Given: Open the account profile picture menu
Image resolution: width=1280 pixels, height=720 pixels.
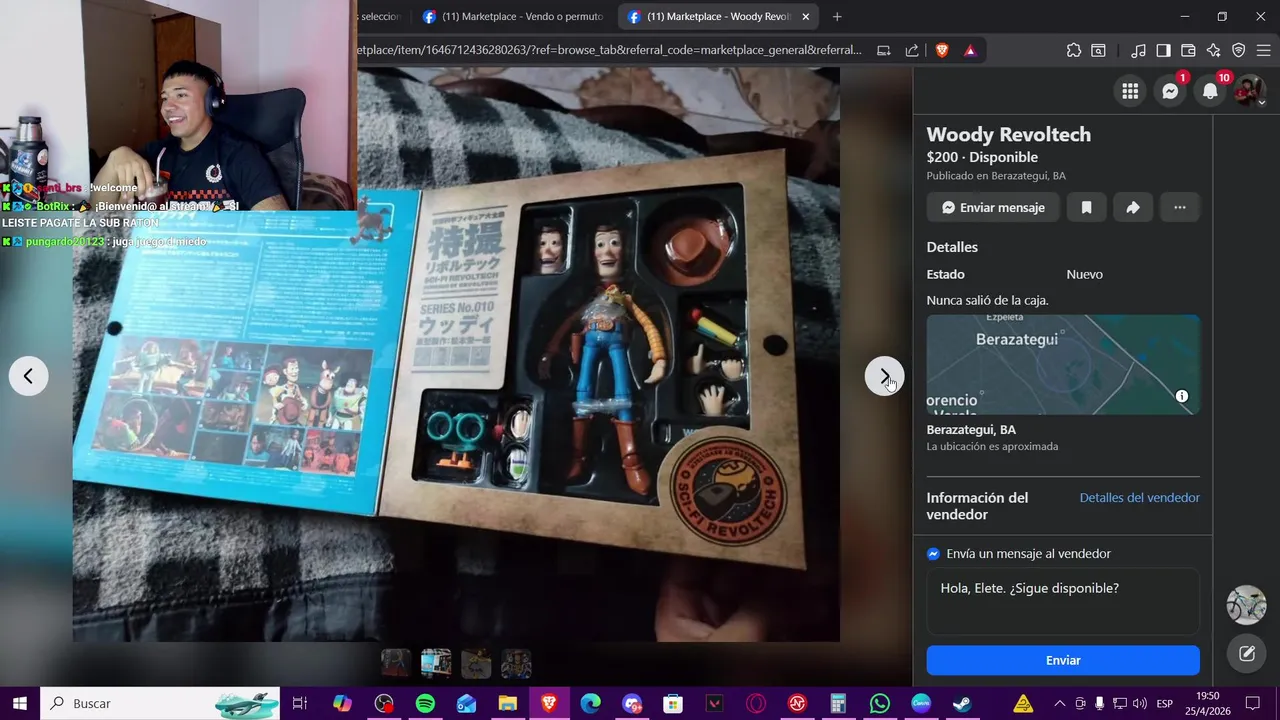Looking at the screenshot, I should (1250, 92).
